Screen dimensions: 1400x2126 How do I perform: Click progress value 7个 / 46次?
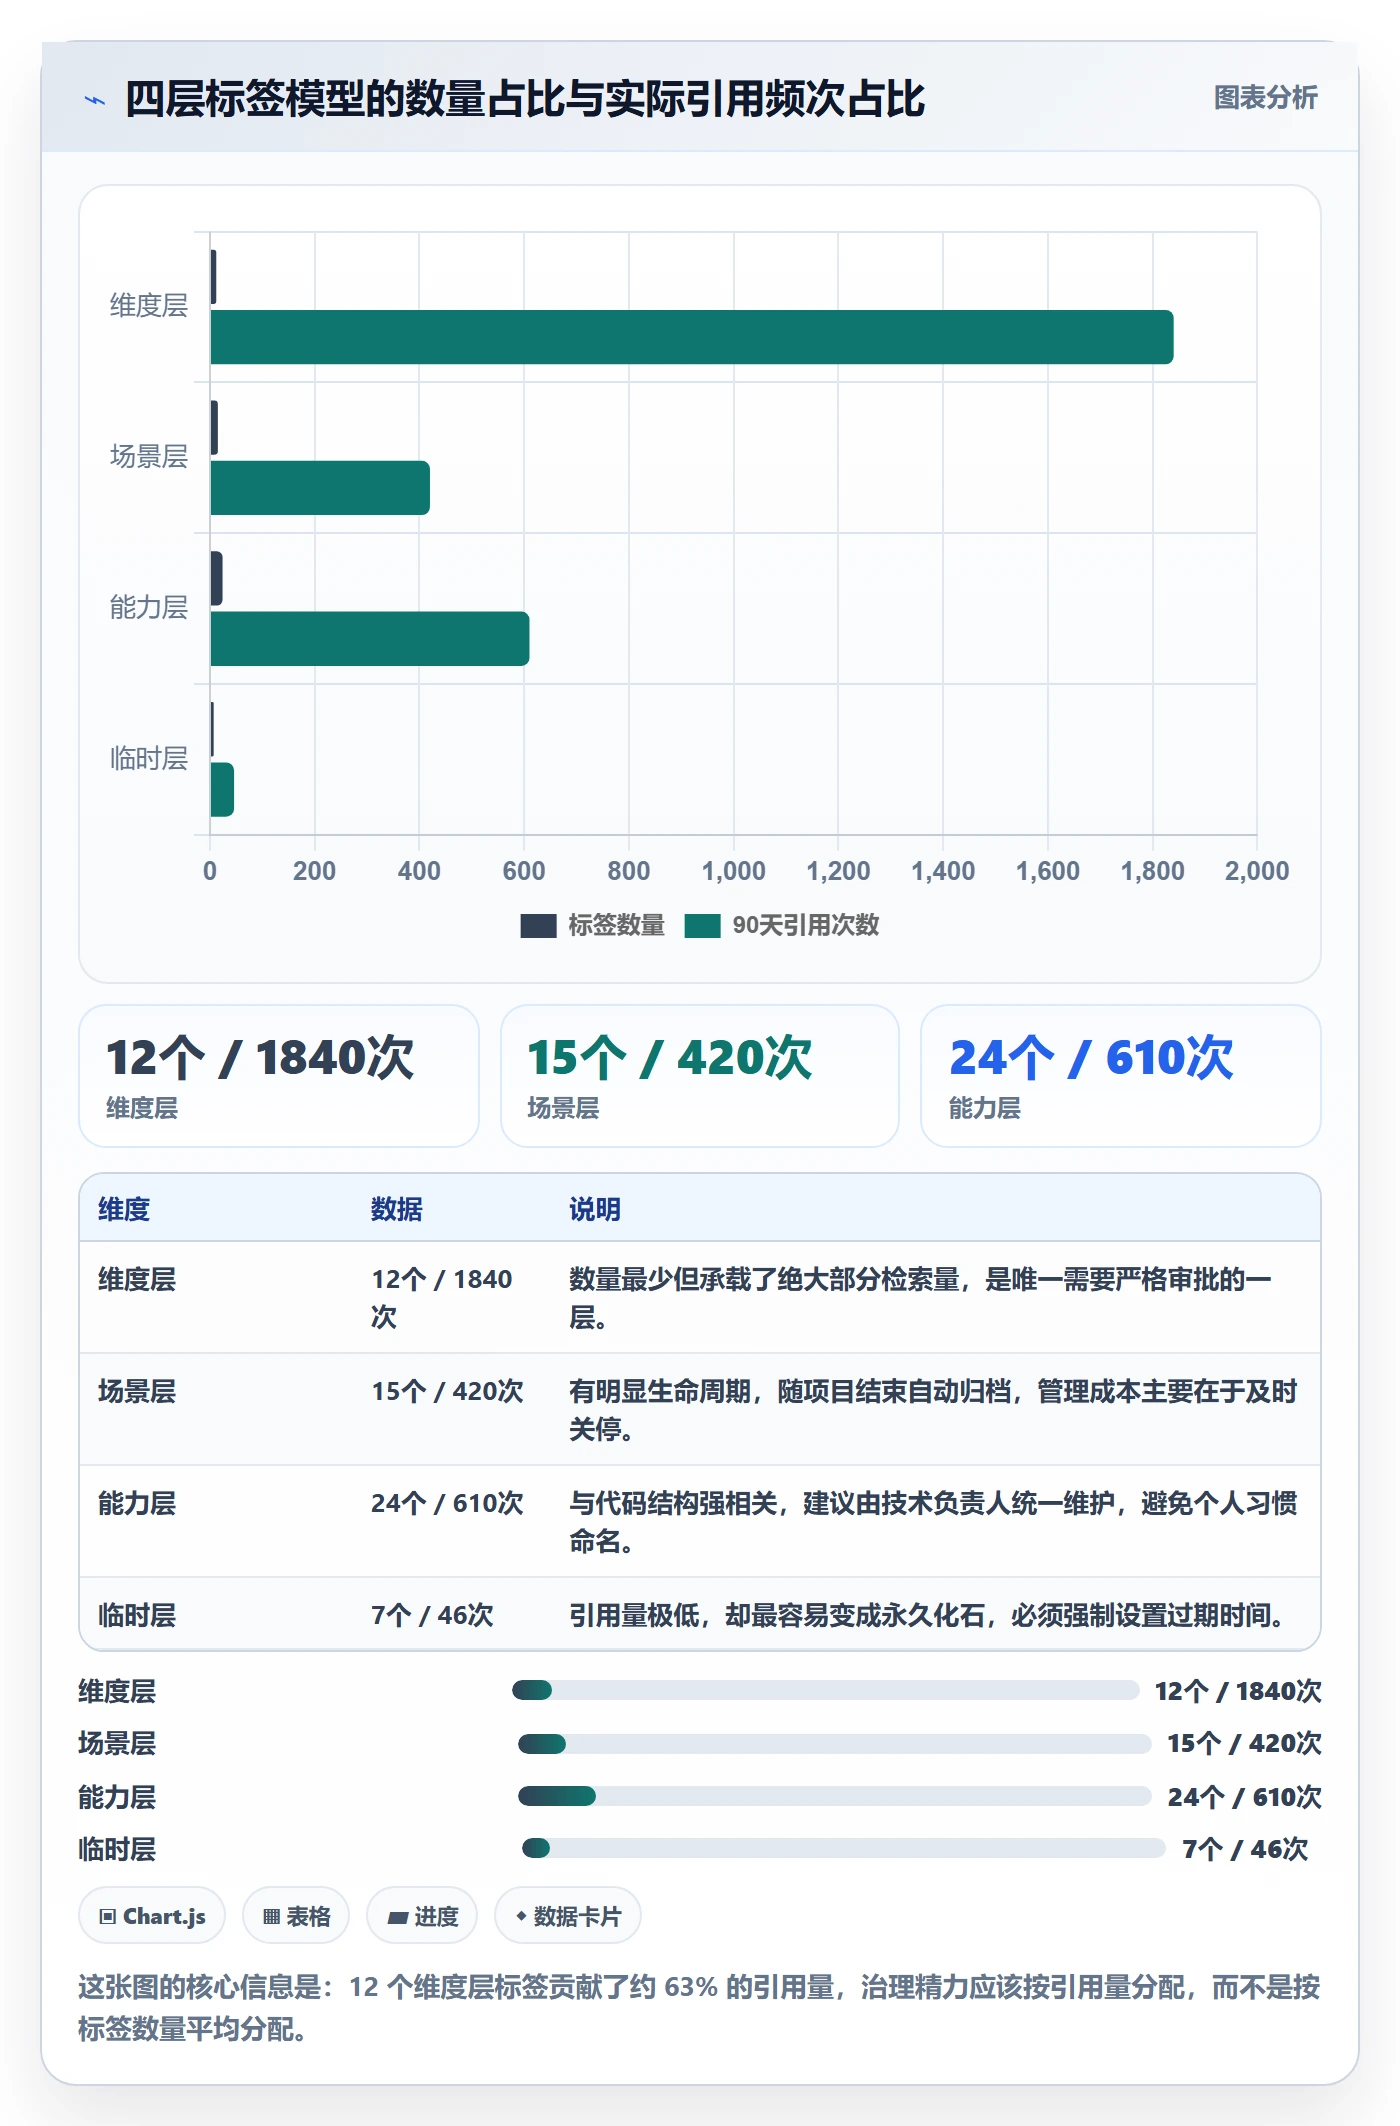tap(1245, 1849)
